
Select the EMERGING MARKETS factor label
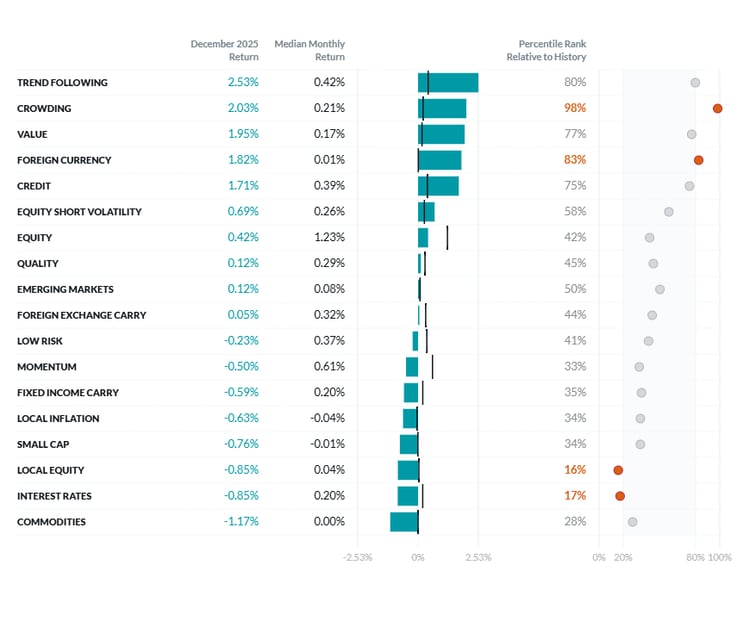click(x=65, y=289)
